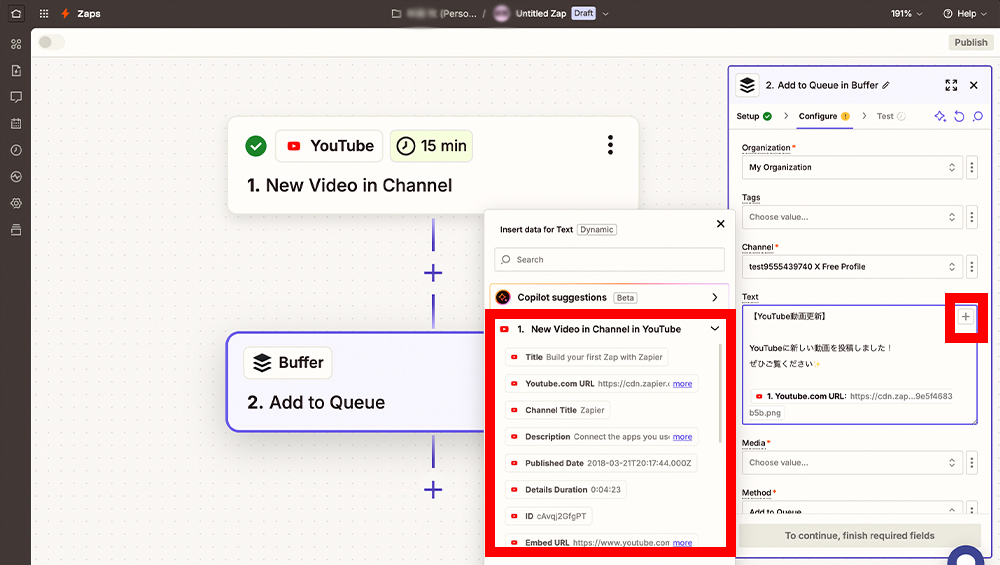Open the components icon in left sidebar
The width and height of the screenshot is (1000, 565).
tap(16, 44)
